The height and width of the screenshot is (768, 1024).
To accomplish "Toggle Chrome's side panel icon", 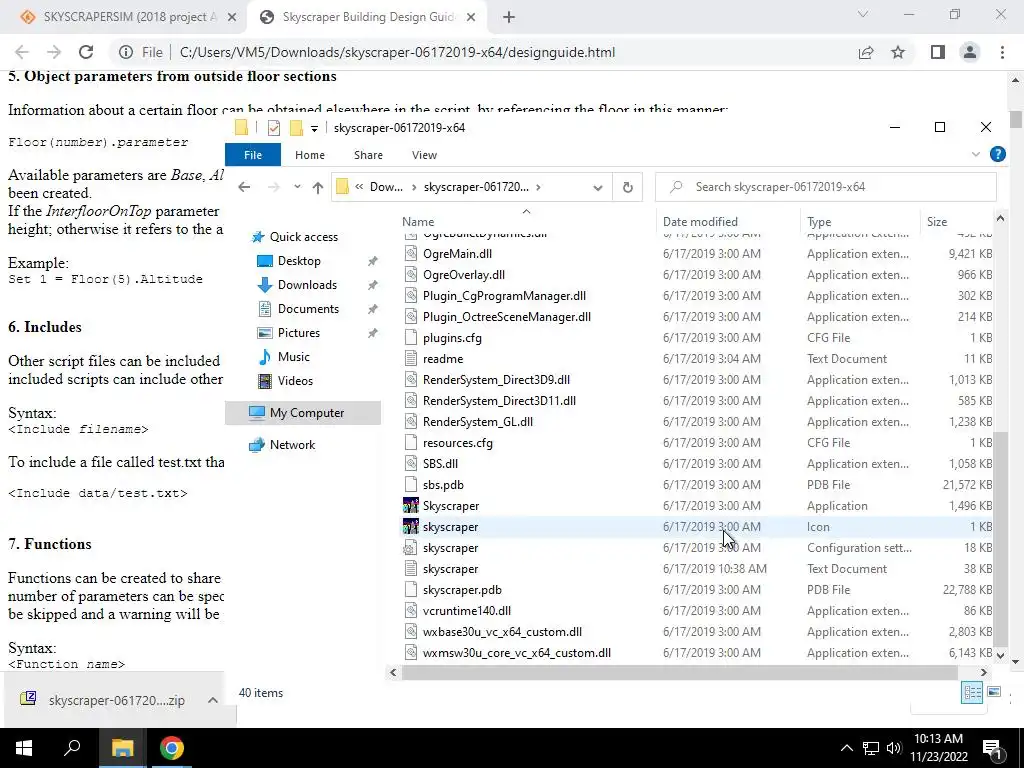I will [938, 52].
